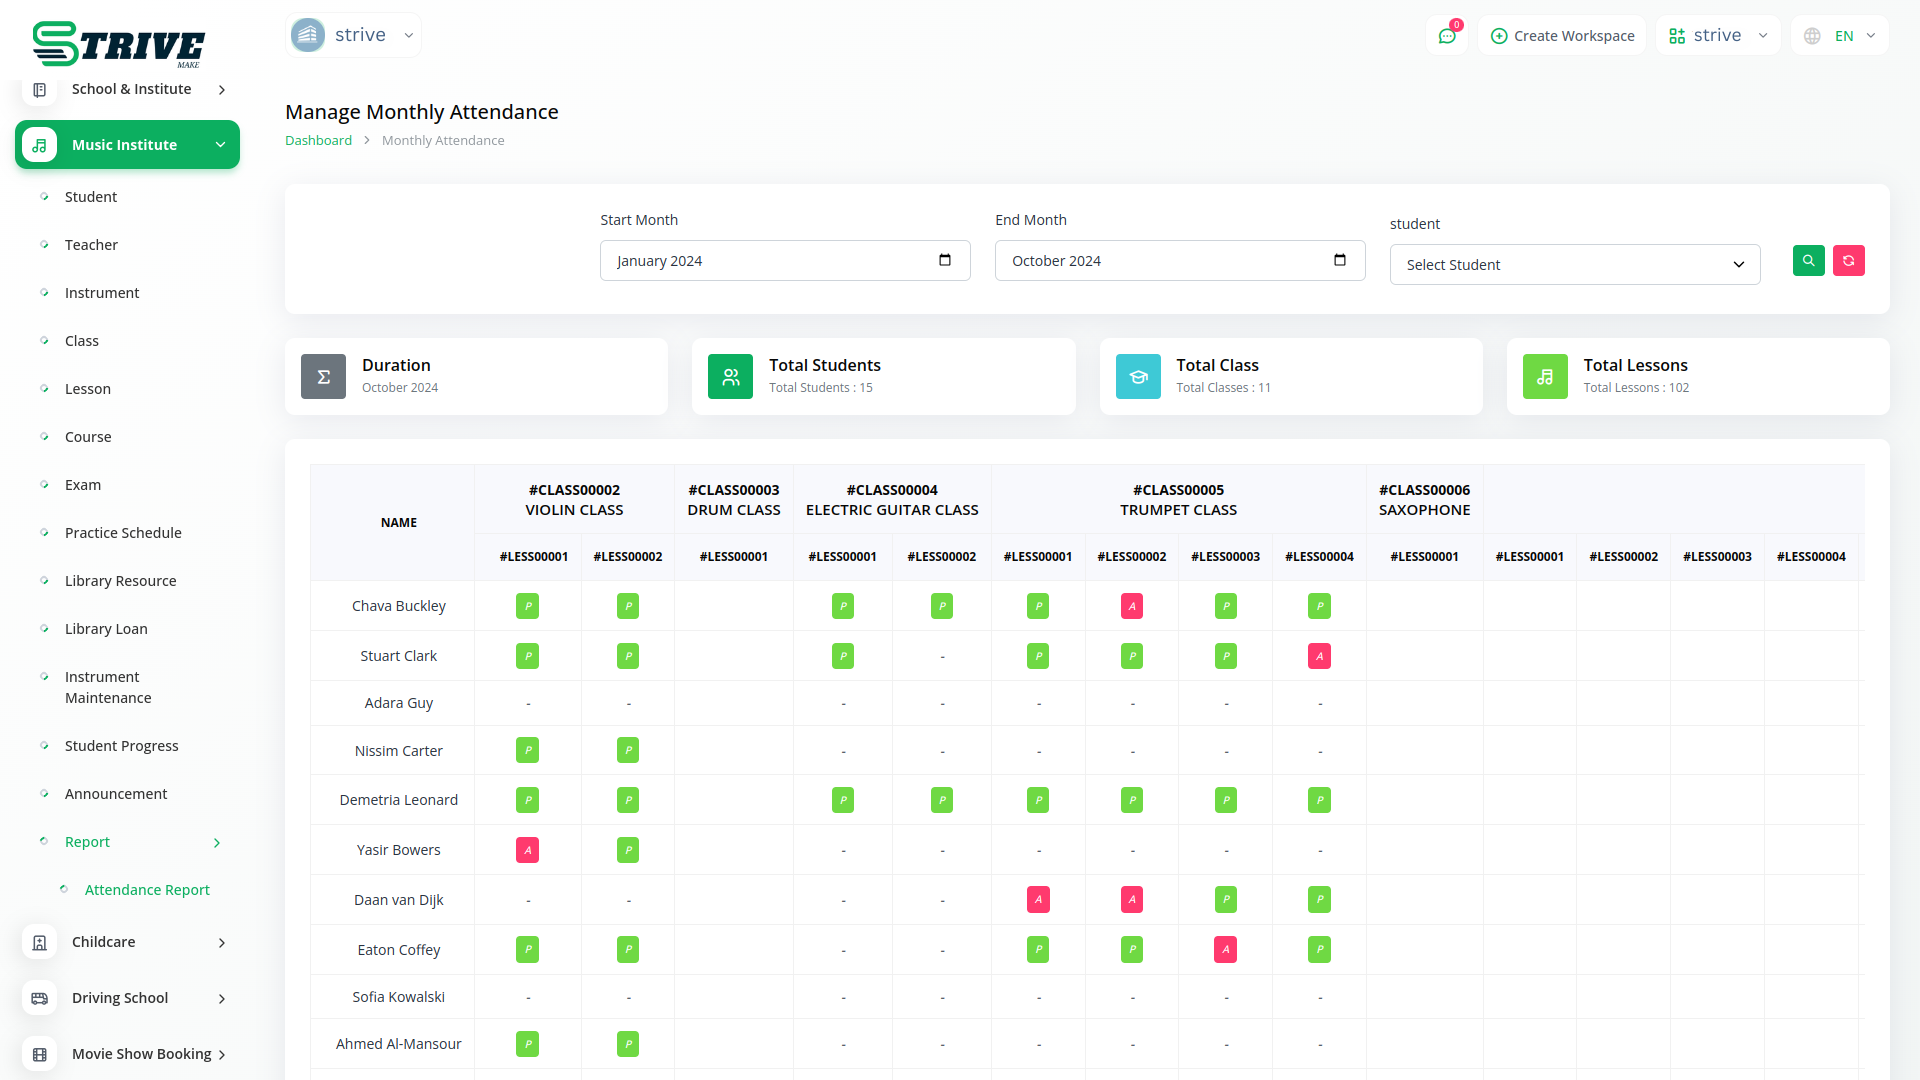The height and width of the screenshot is (1080, 1920).
Task: Open Practice Schedule in sidebar
Action: 123,533
